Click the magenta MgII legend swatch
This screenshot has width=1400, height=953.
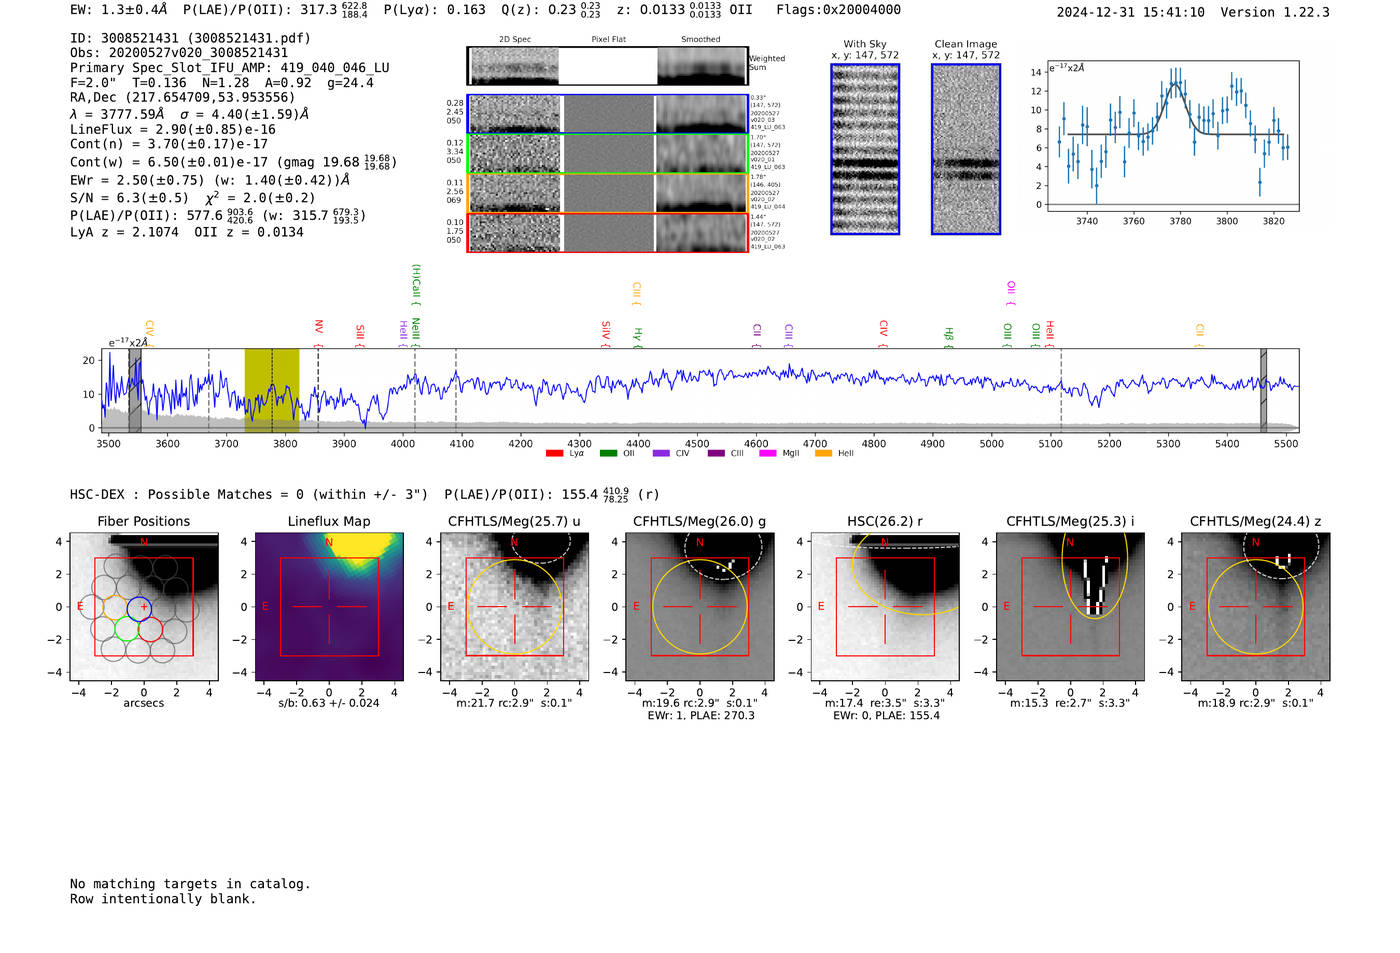[x=768, y=454]
